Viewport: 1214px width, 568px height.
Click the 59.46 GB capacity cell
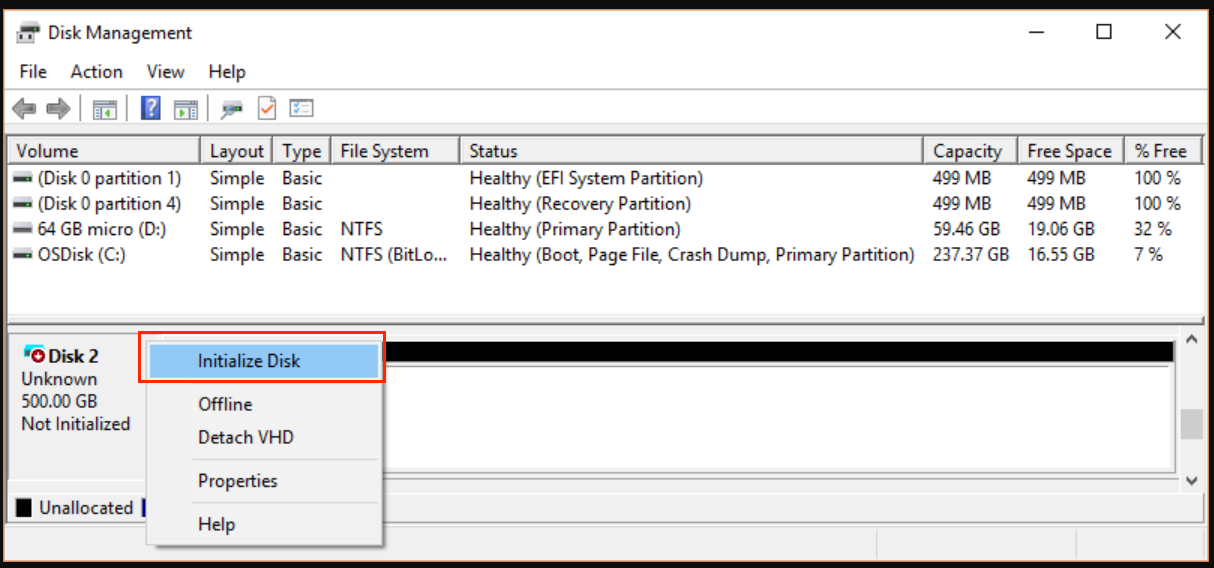pyautogui.click(x=966, y=229)
